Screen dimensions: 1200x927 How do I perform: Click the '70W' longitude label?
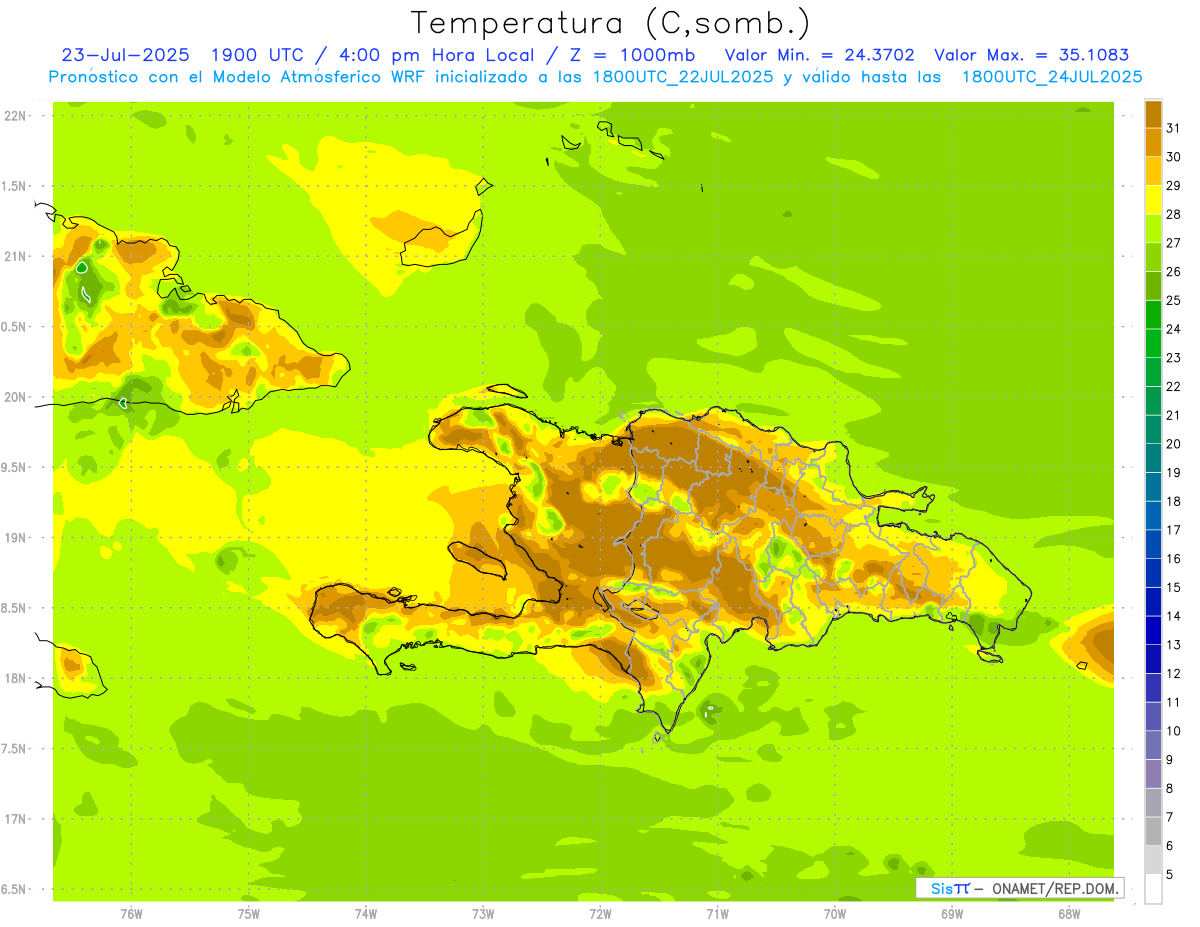[835, 913]
